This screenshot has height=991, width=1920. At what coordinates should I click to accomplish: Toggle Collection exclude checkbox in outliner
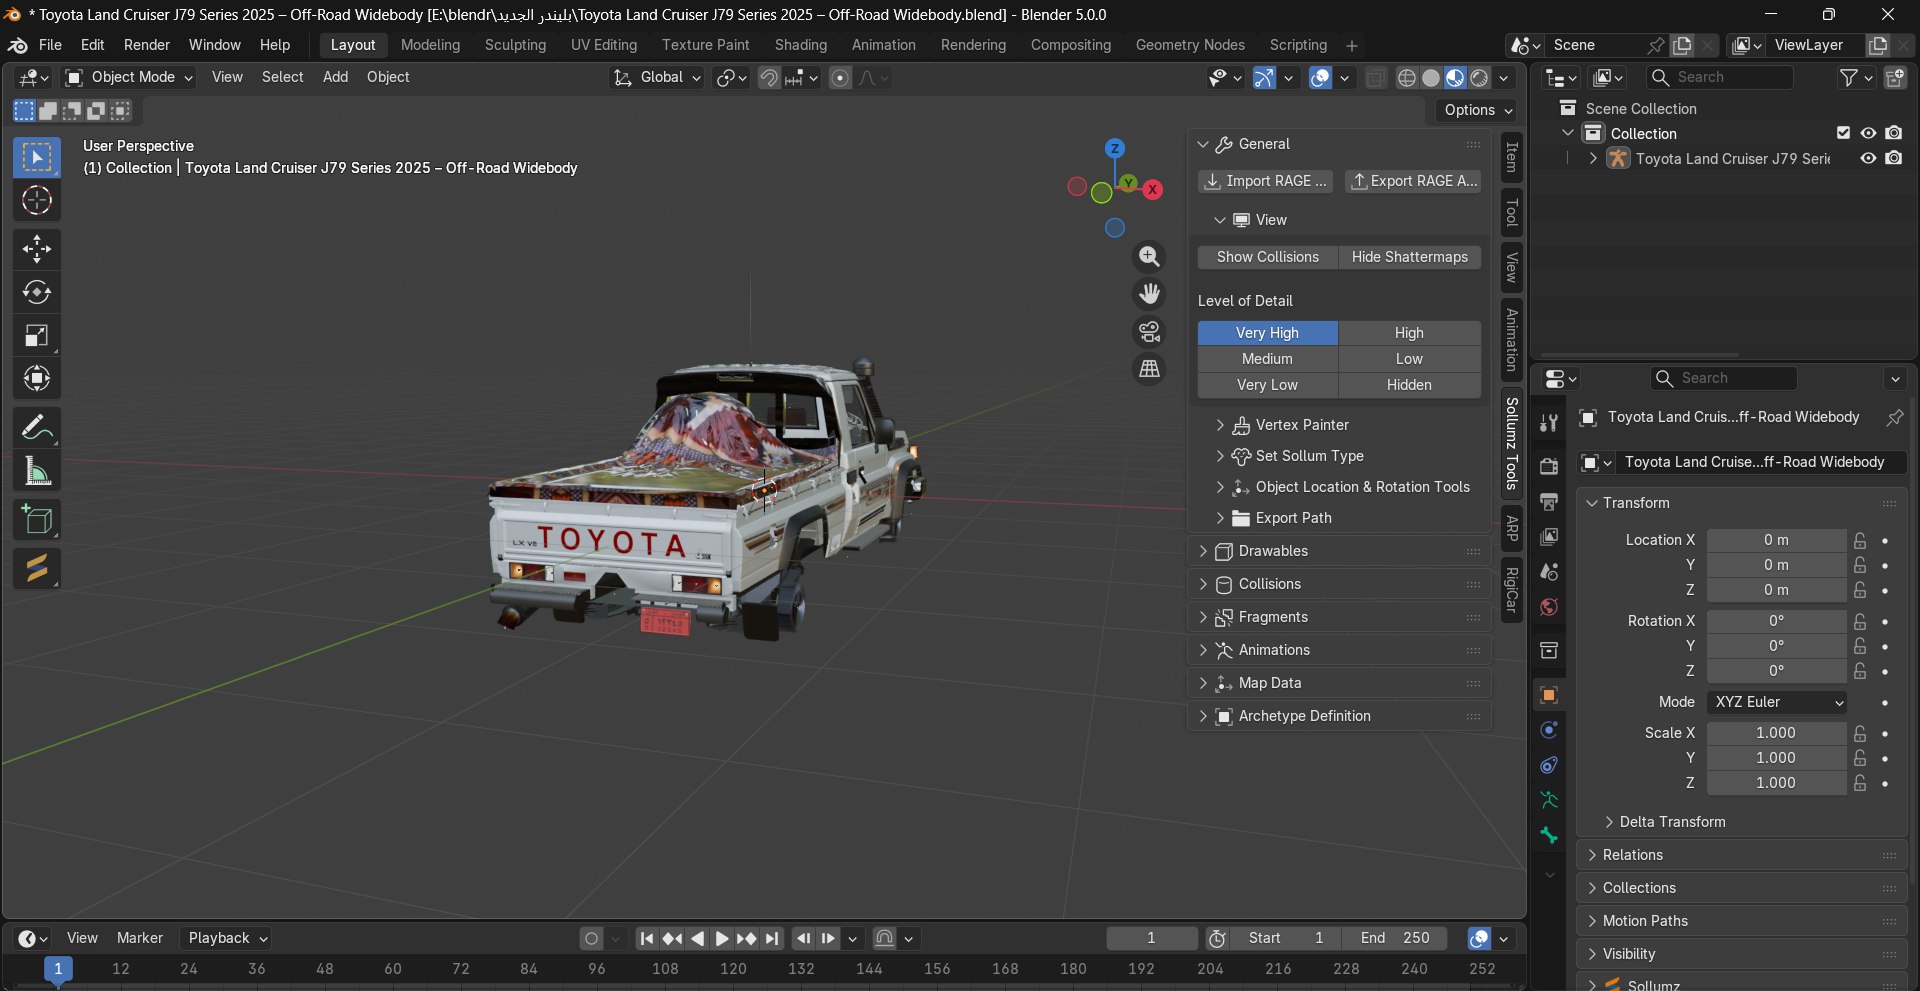(1843, 133)
